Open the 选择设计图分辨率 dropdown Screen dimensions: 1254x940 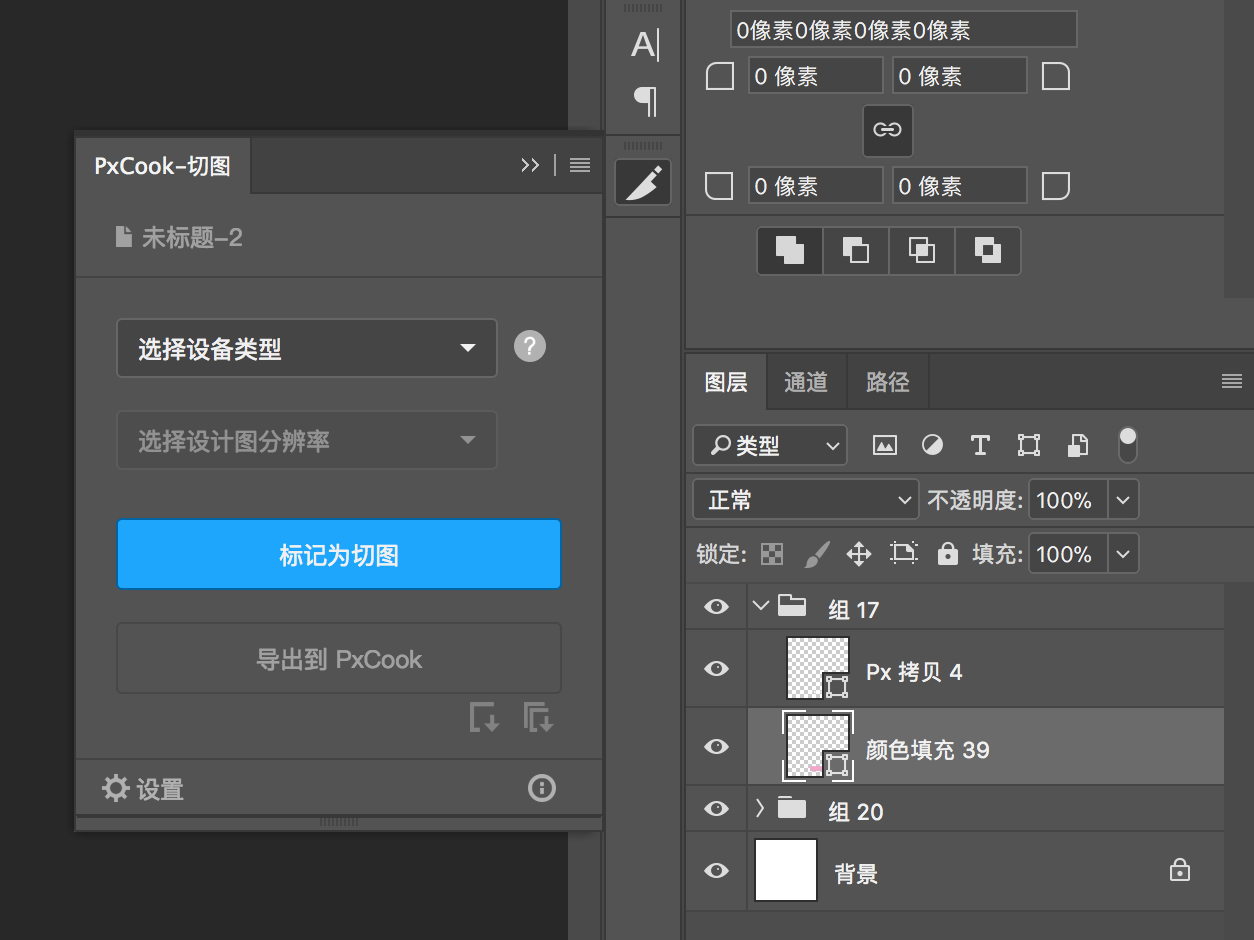tap(307, 440)
